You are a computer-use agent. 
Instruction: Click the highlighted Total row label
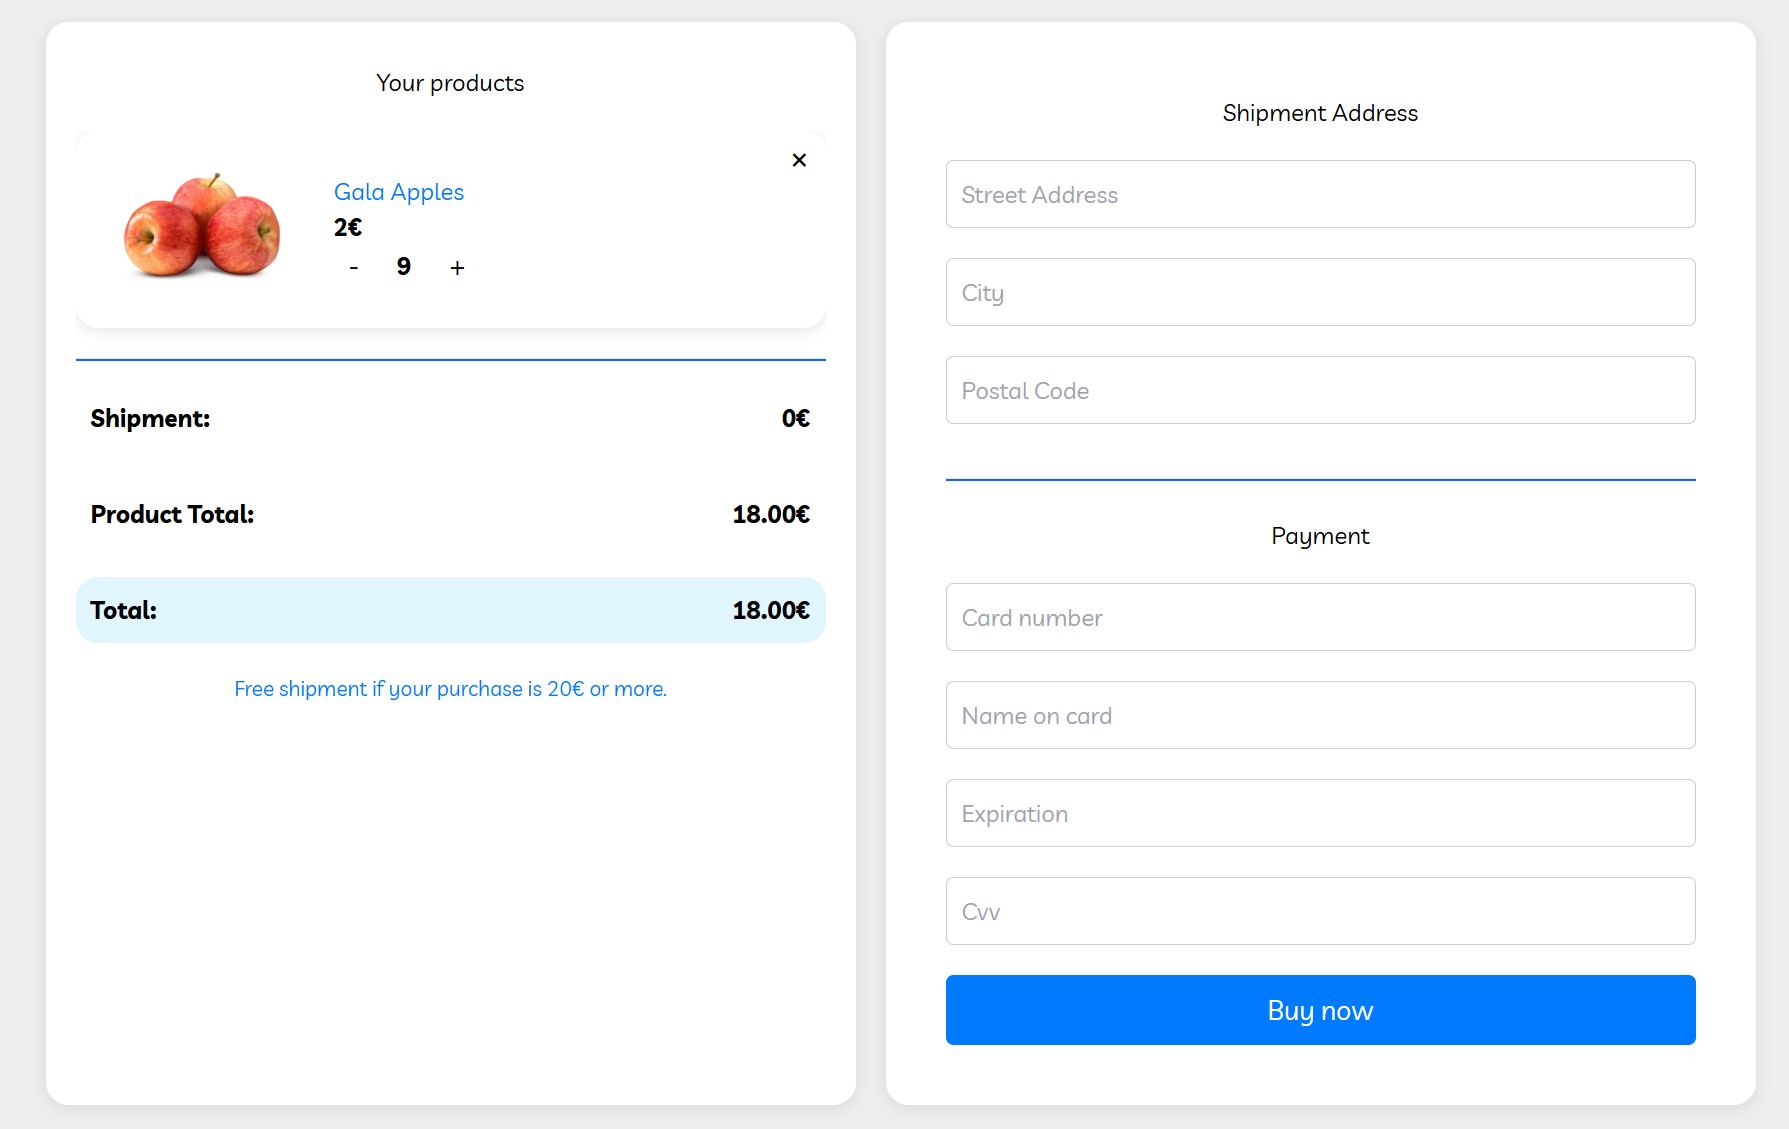pos(124,610)
